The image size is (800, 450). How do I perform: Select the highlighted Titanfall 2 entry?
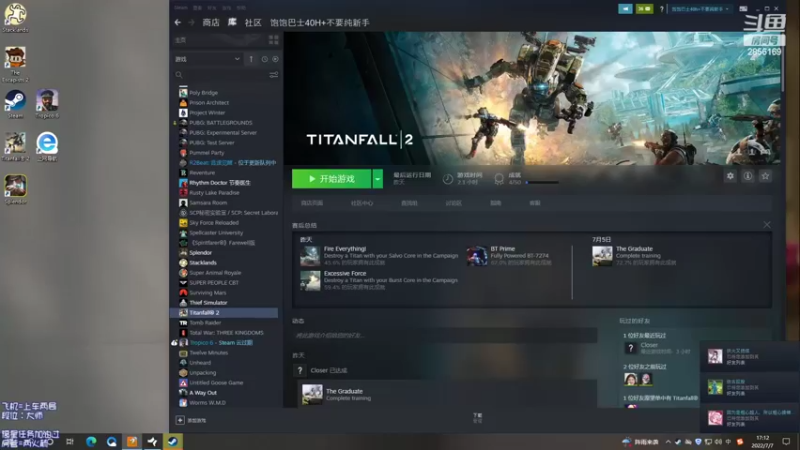pos(224,313)
